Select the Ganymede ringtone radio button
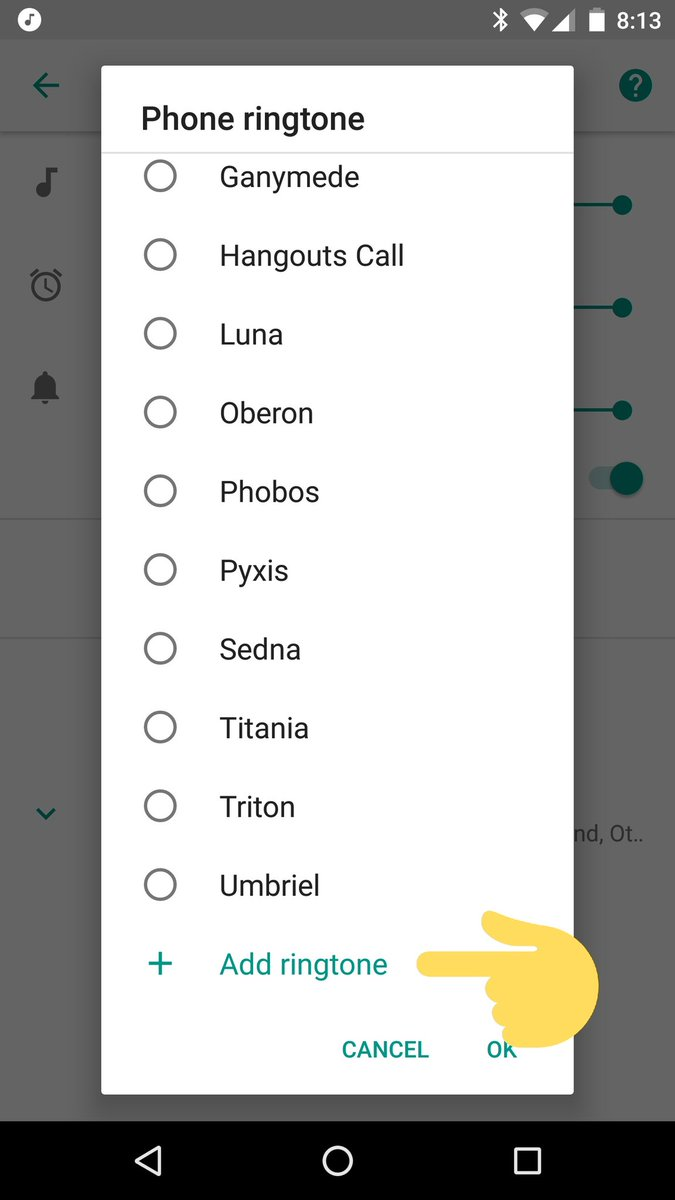675x1200 pixels. click(x=160, y=177)
